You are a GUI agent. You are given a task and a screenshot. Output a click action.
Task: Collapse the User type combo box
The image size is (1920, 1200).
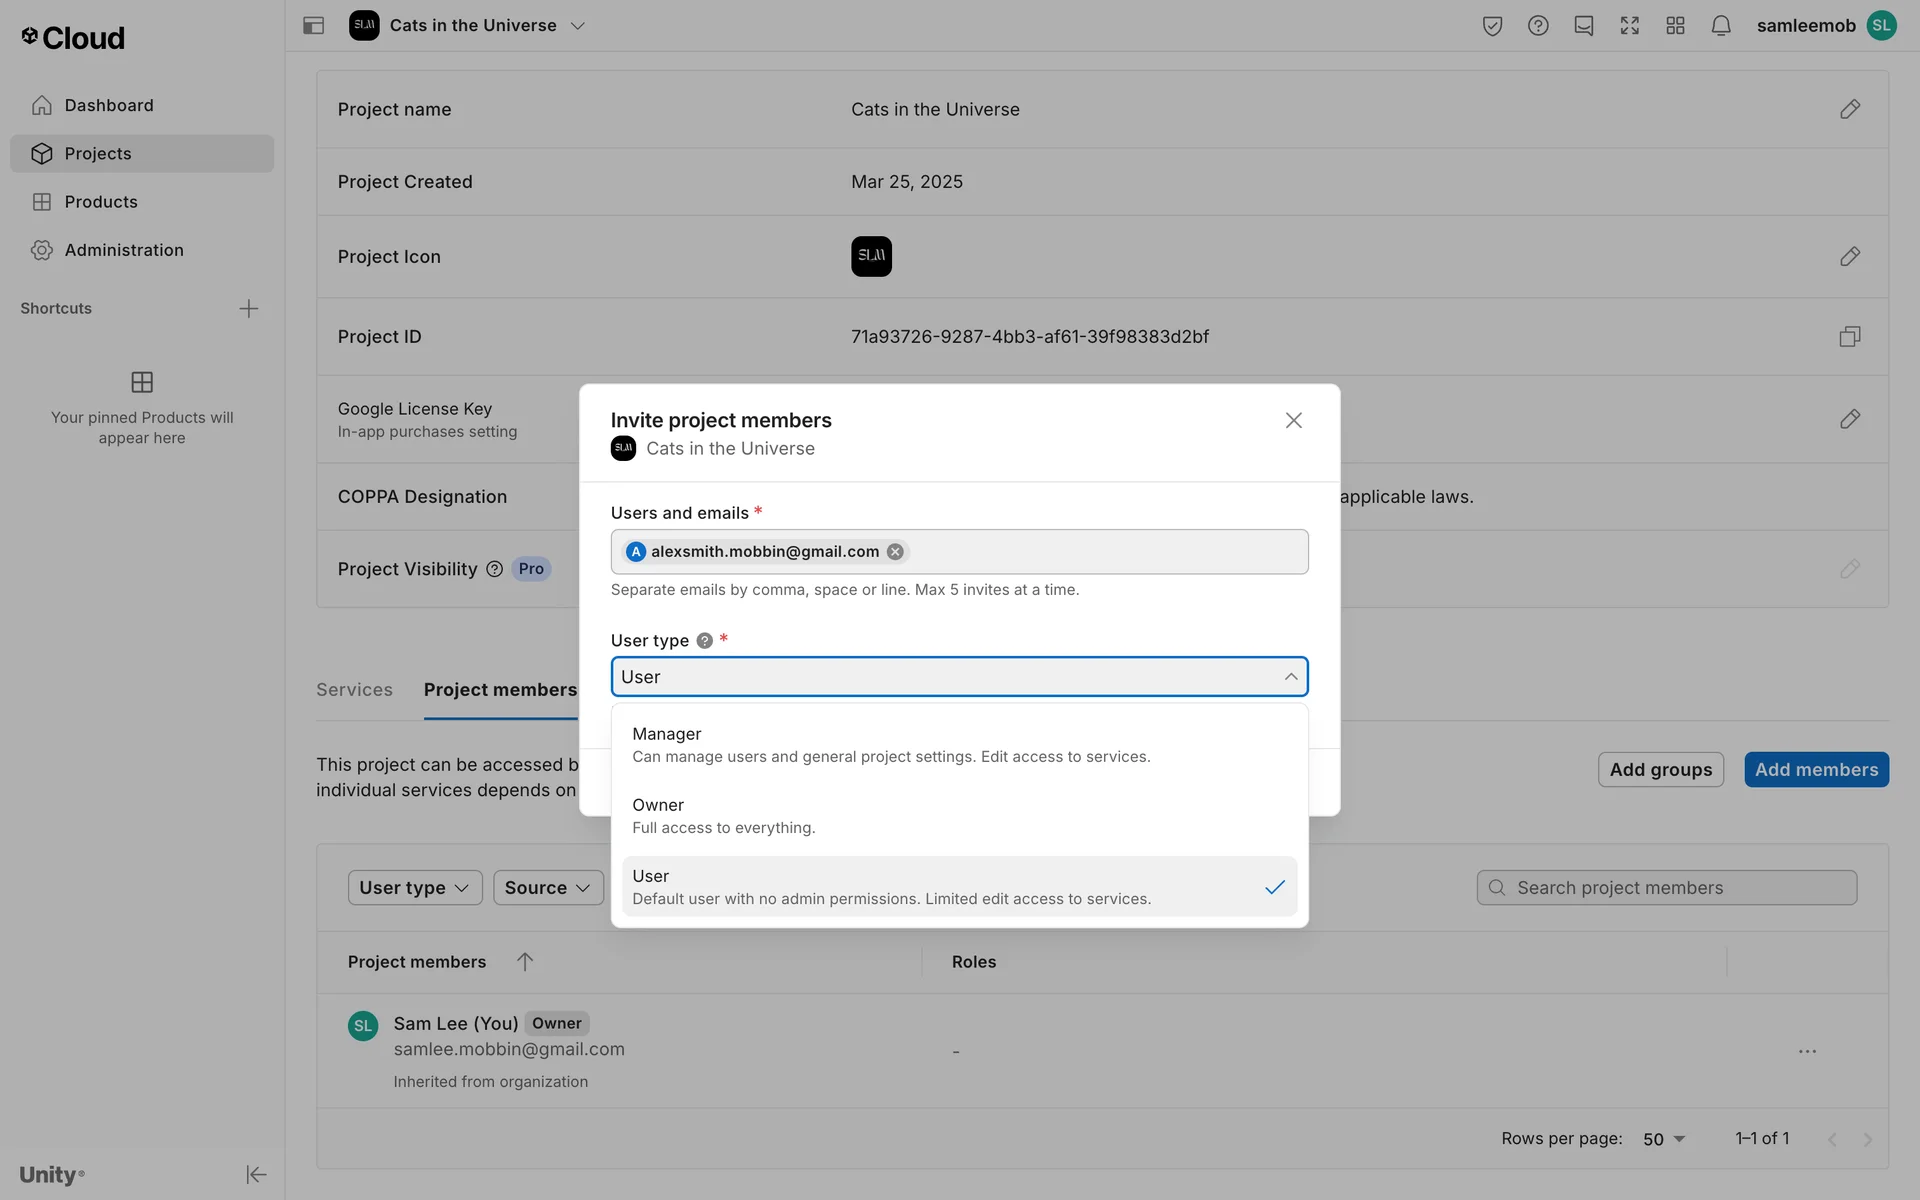click(1290, 677)
